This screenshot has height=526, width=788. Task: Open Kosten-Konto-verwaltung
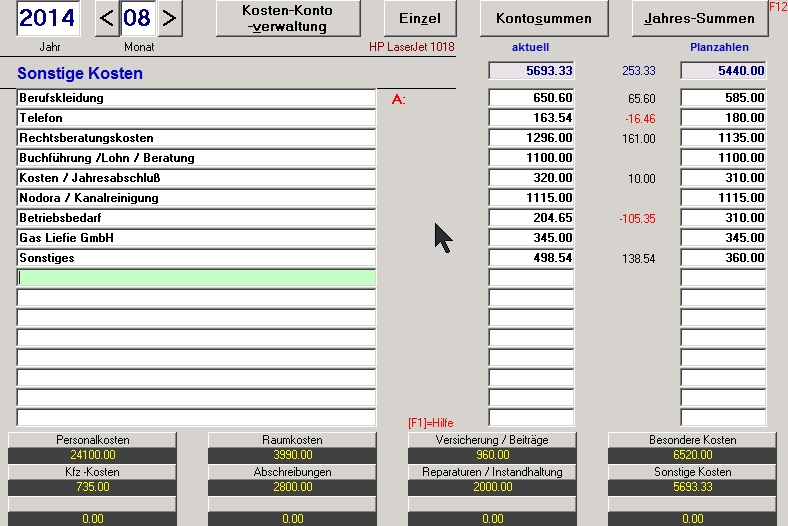tap(288, 18)
